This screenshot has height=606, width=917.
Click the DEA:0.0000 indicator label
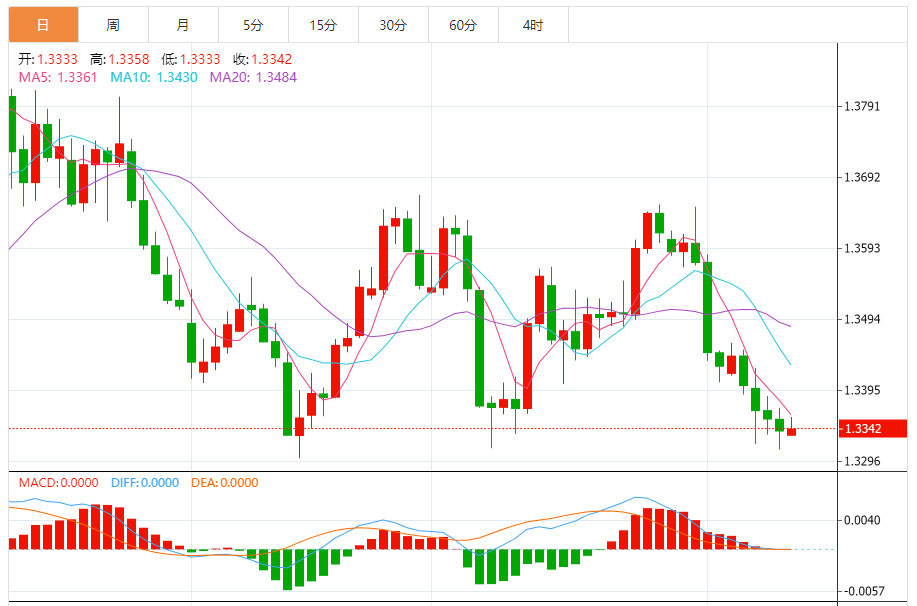[x=225, y=483]
